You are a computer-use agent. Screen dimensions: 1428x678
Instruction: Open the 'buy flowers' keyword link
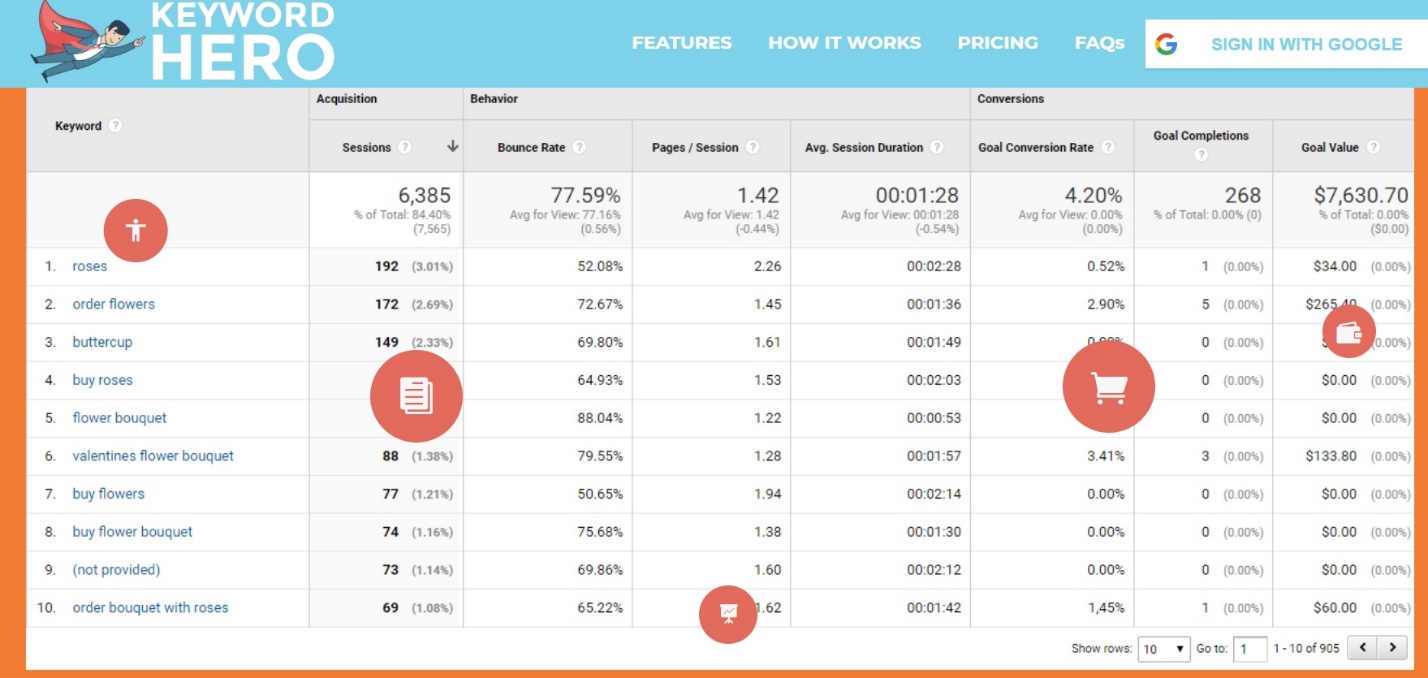(108, 494)
